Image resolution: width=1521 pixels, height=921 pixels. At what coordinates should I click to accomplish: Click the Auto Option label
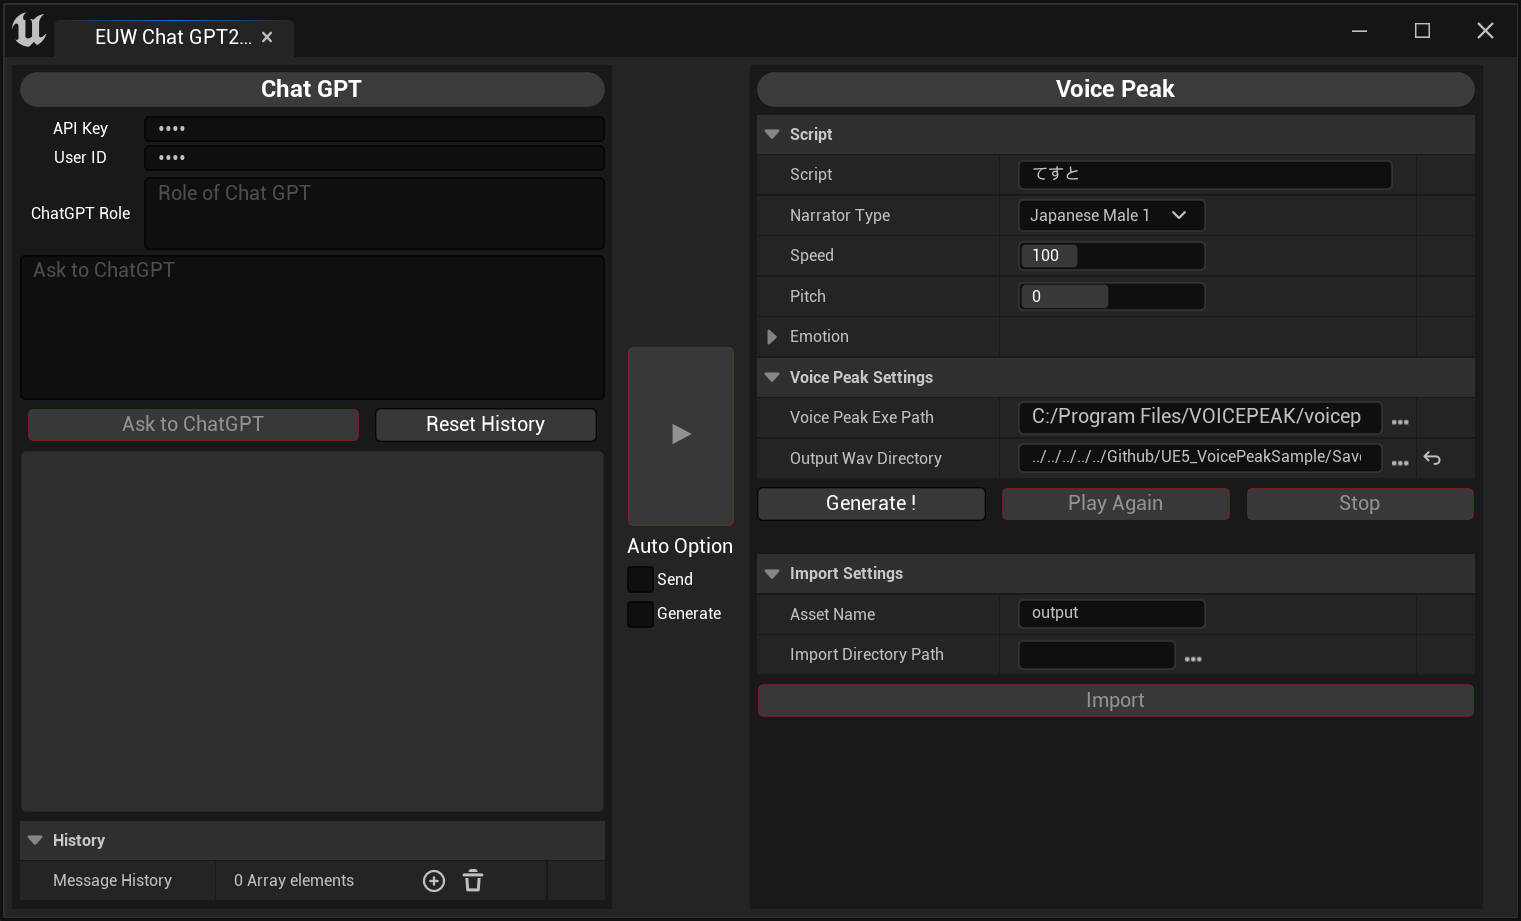[680, 547]
